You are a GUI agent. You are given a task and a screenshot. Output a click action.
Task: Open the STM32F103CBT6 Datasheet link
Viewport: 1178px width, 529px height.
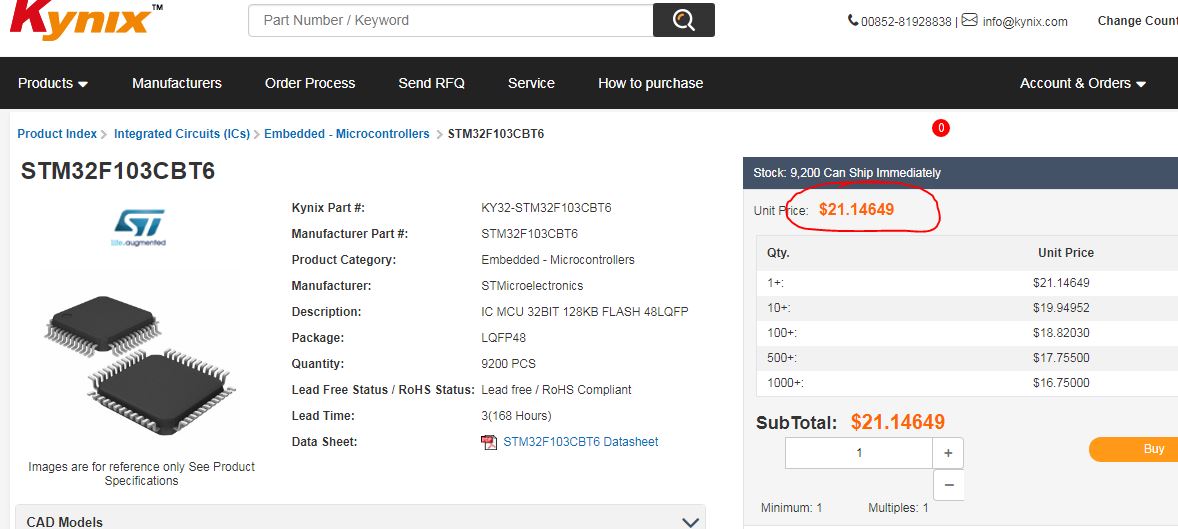tap(581, 442)
